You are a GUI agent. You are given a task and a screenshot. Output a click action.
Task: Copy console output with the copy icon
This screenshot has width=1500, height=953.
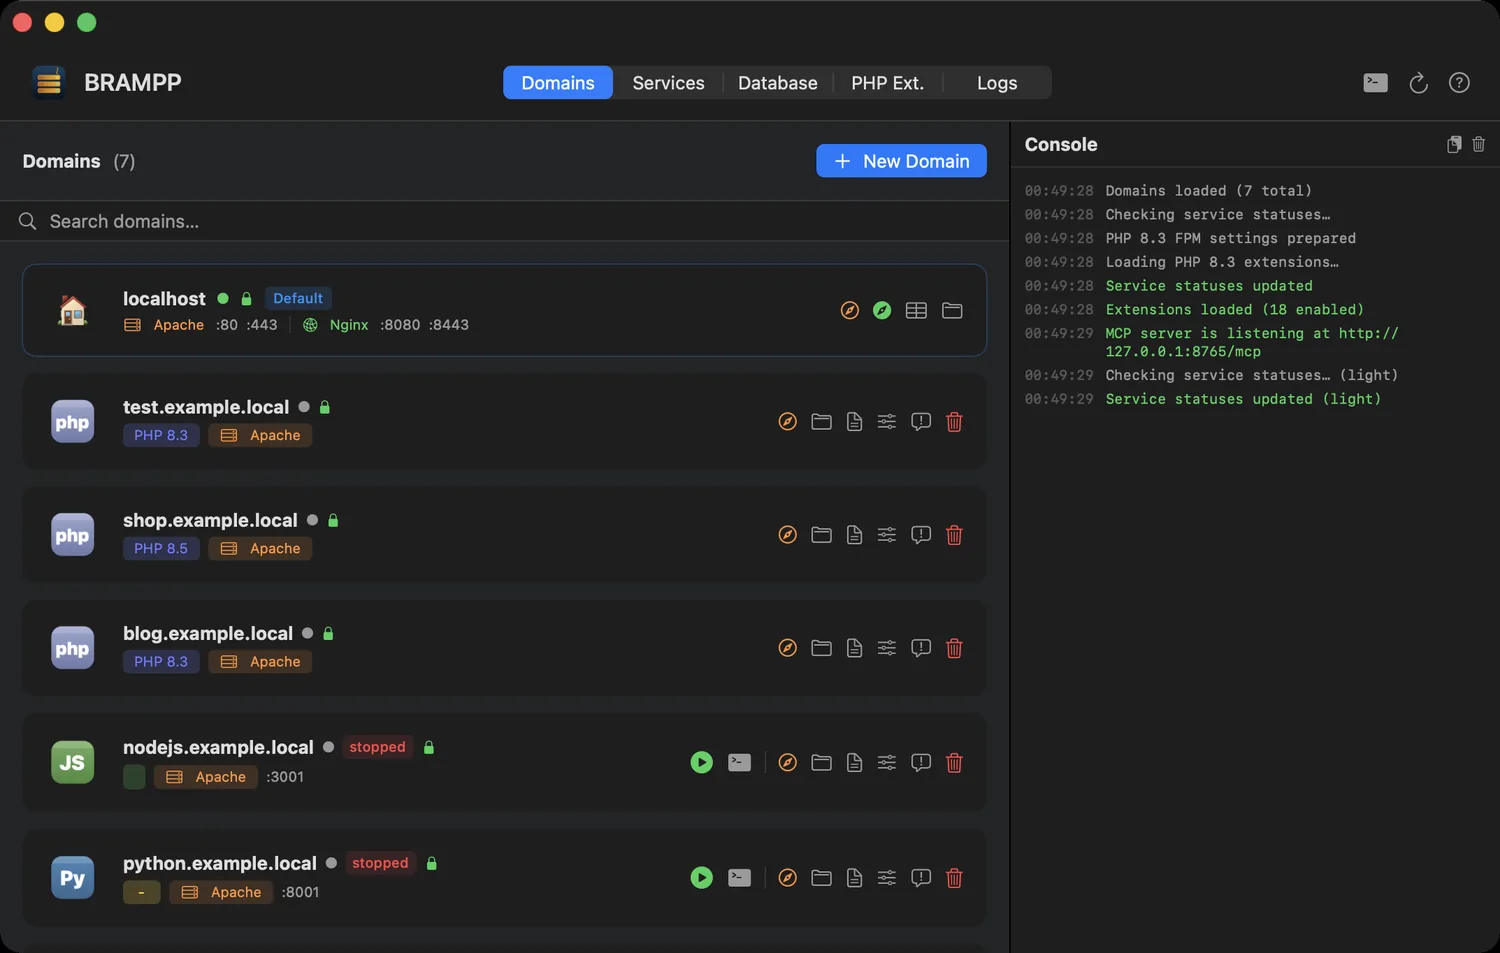click(x=1454, y=145)
